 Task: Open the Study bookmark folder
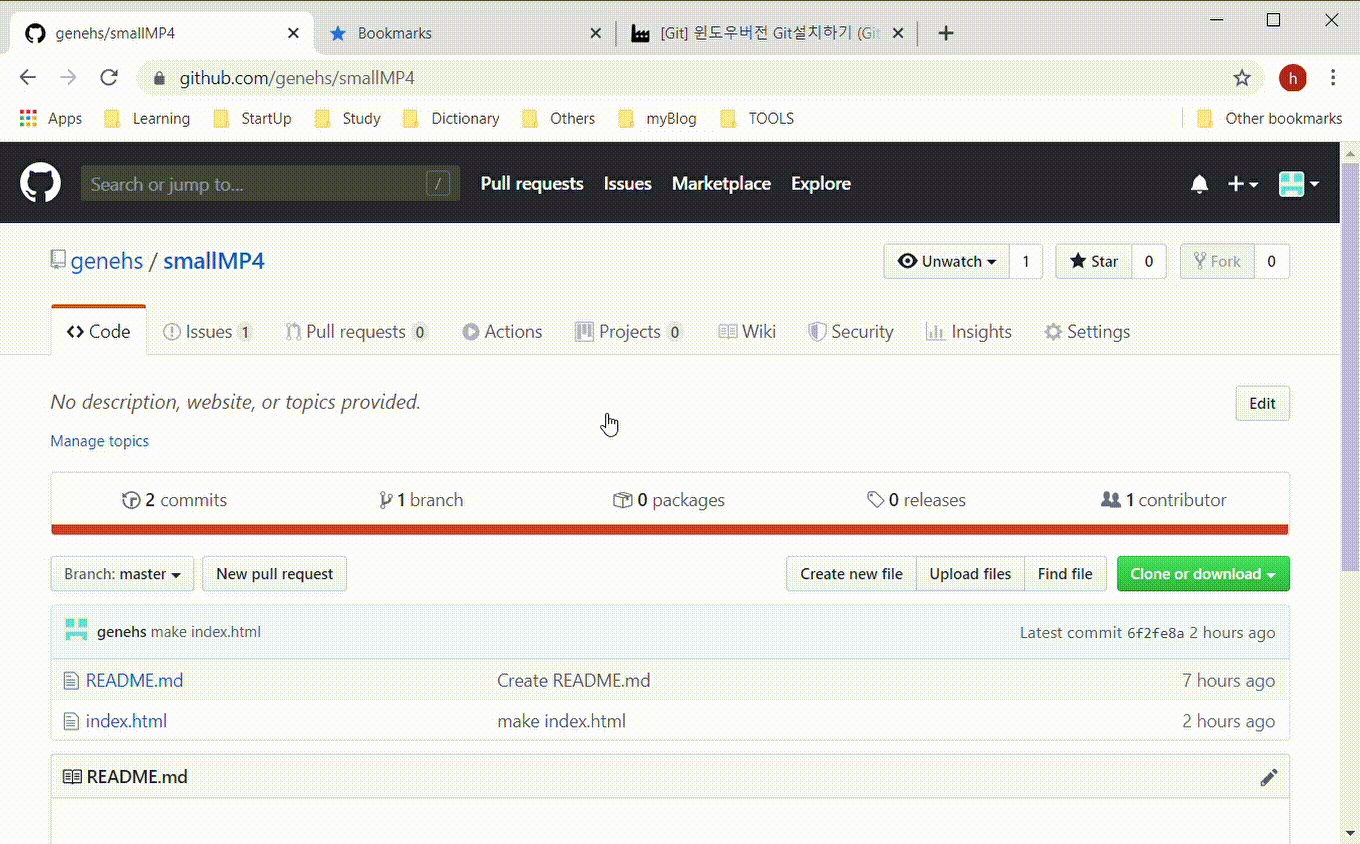347,118
